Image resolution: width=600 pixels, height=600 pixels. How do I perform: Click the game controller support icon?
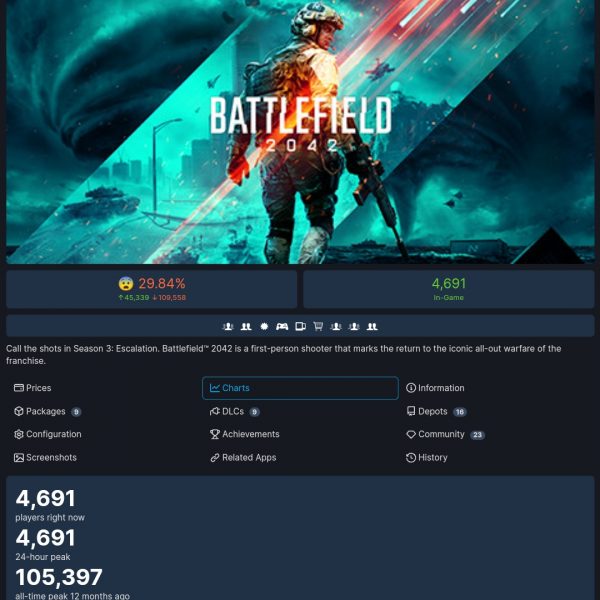[x=282, y=326]
